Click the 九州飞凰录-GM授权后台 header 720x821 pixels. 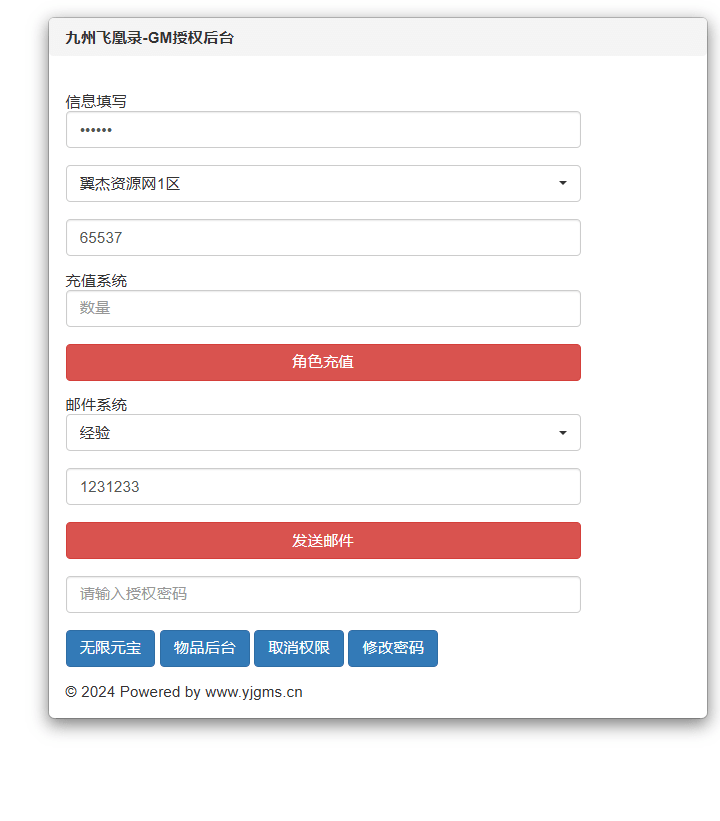pyautogui.click(x=148, y=38)
